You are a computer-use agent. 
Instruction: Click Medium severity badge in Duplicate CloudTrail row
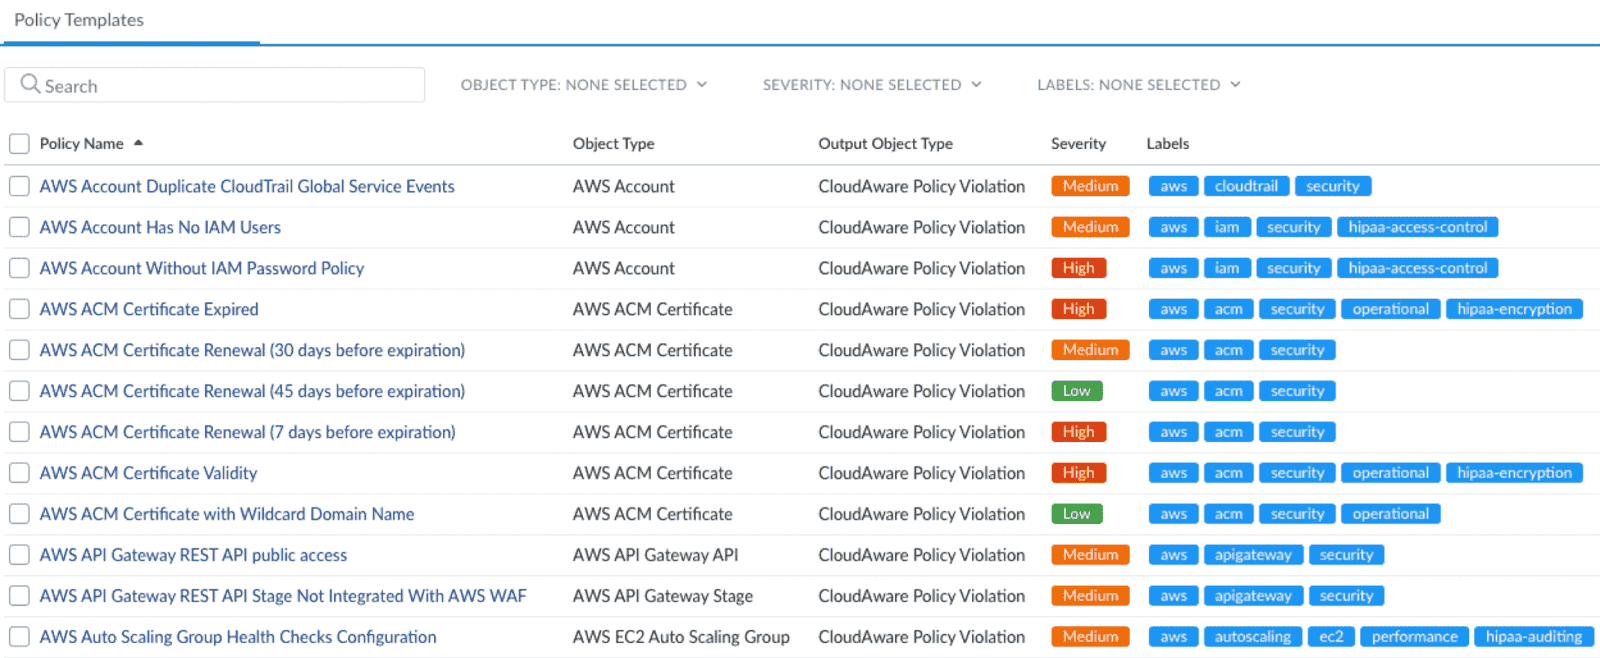(x=1090, y=186)
